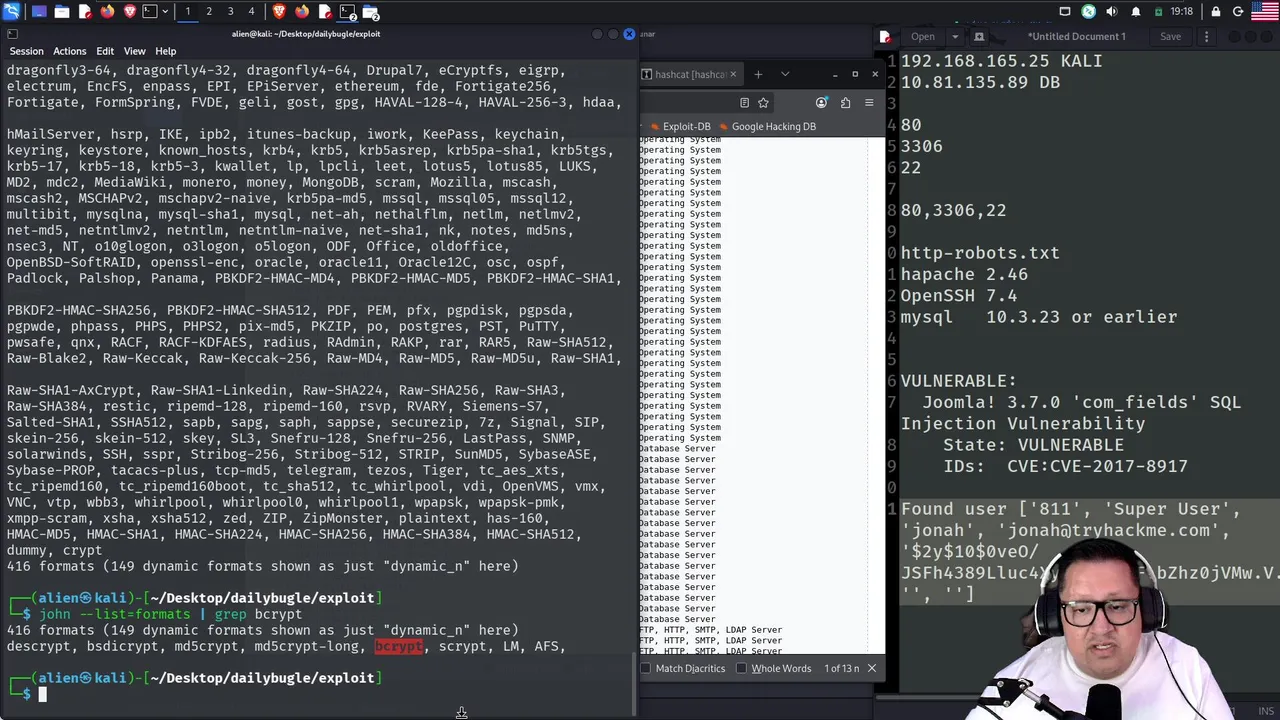
Task: Open the Session menu in the terminal
Action: [x=26, y=51]
